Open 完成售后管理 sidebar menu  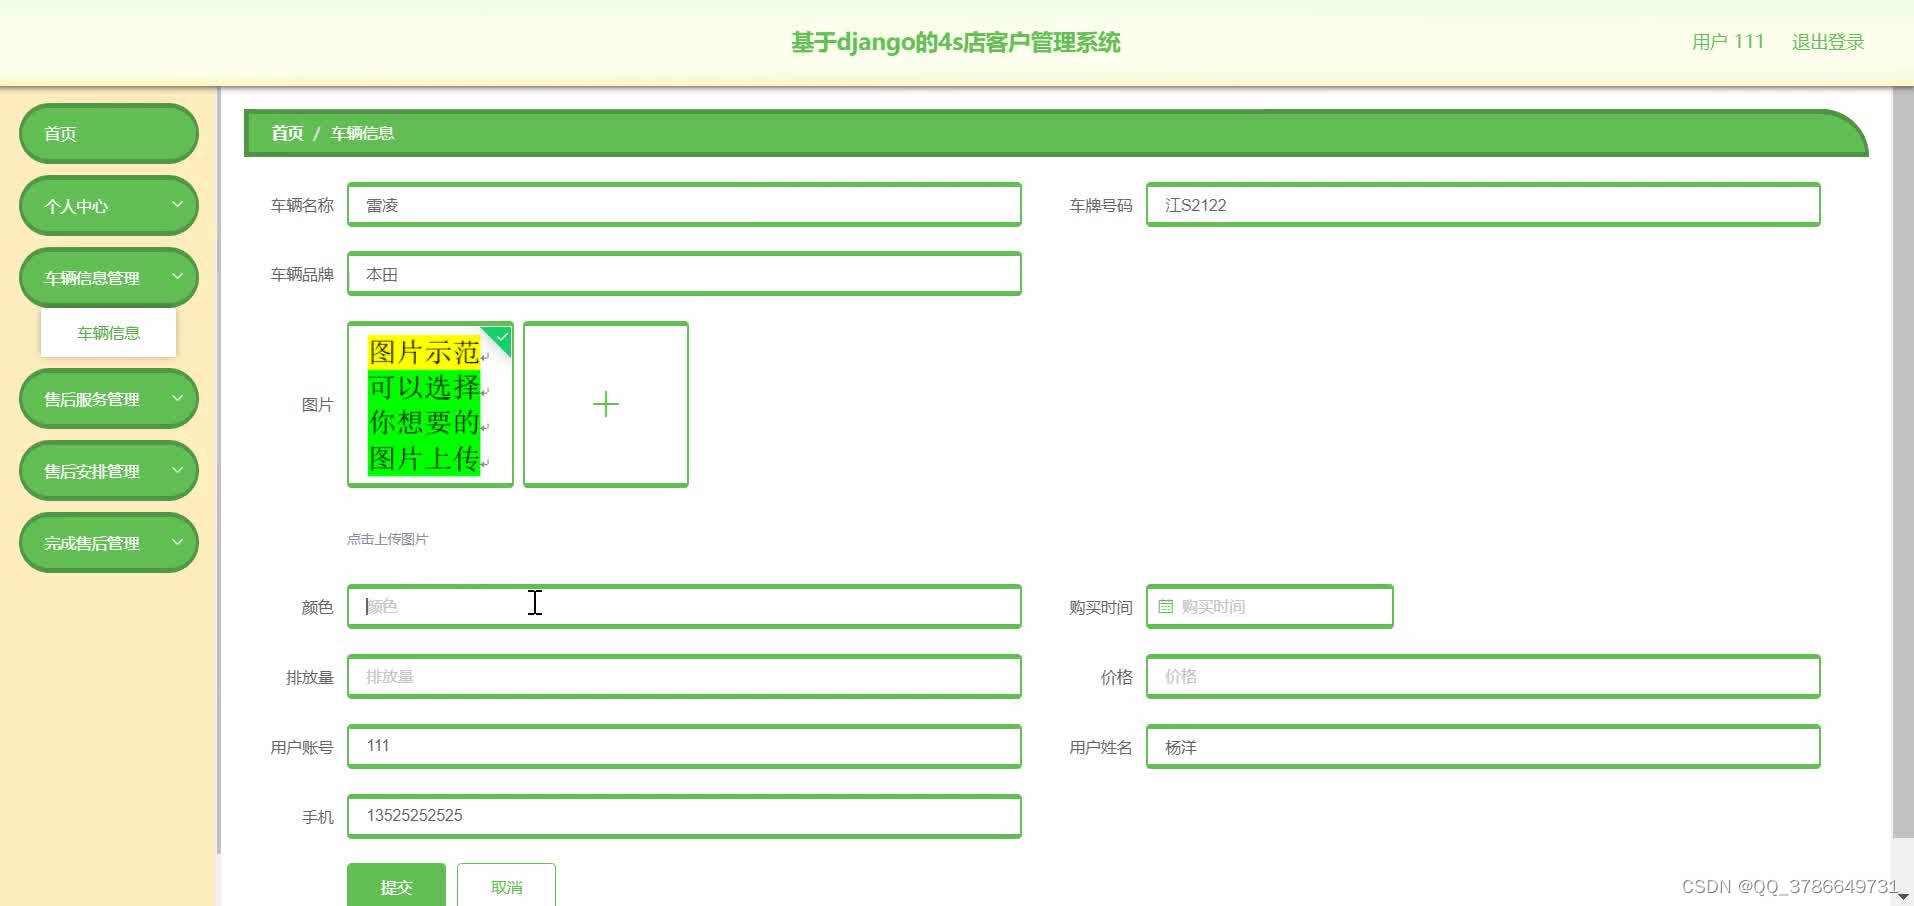[x=108, y=542]
